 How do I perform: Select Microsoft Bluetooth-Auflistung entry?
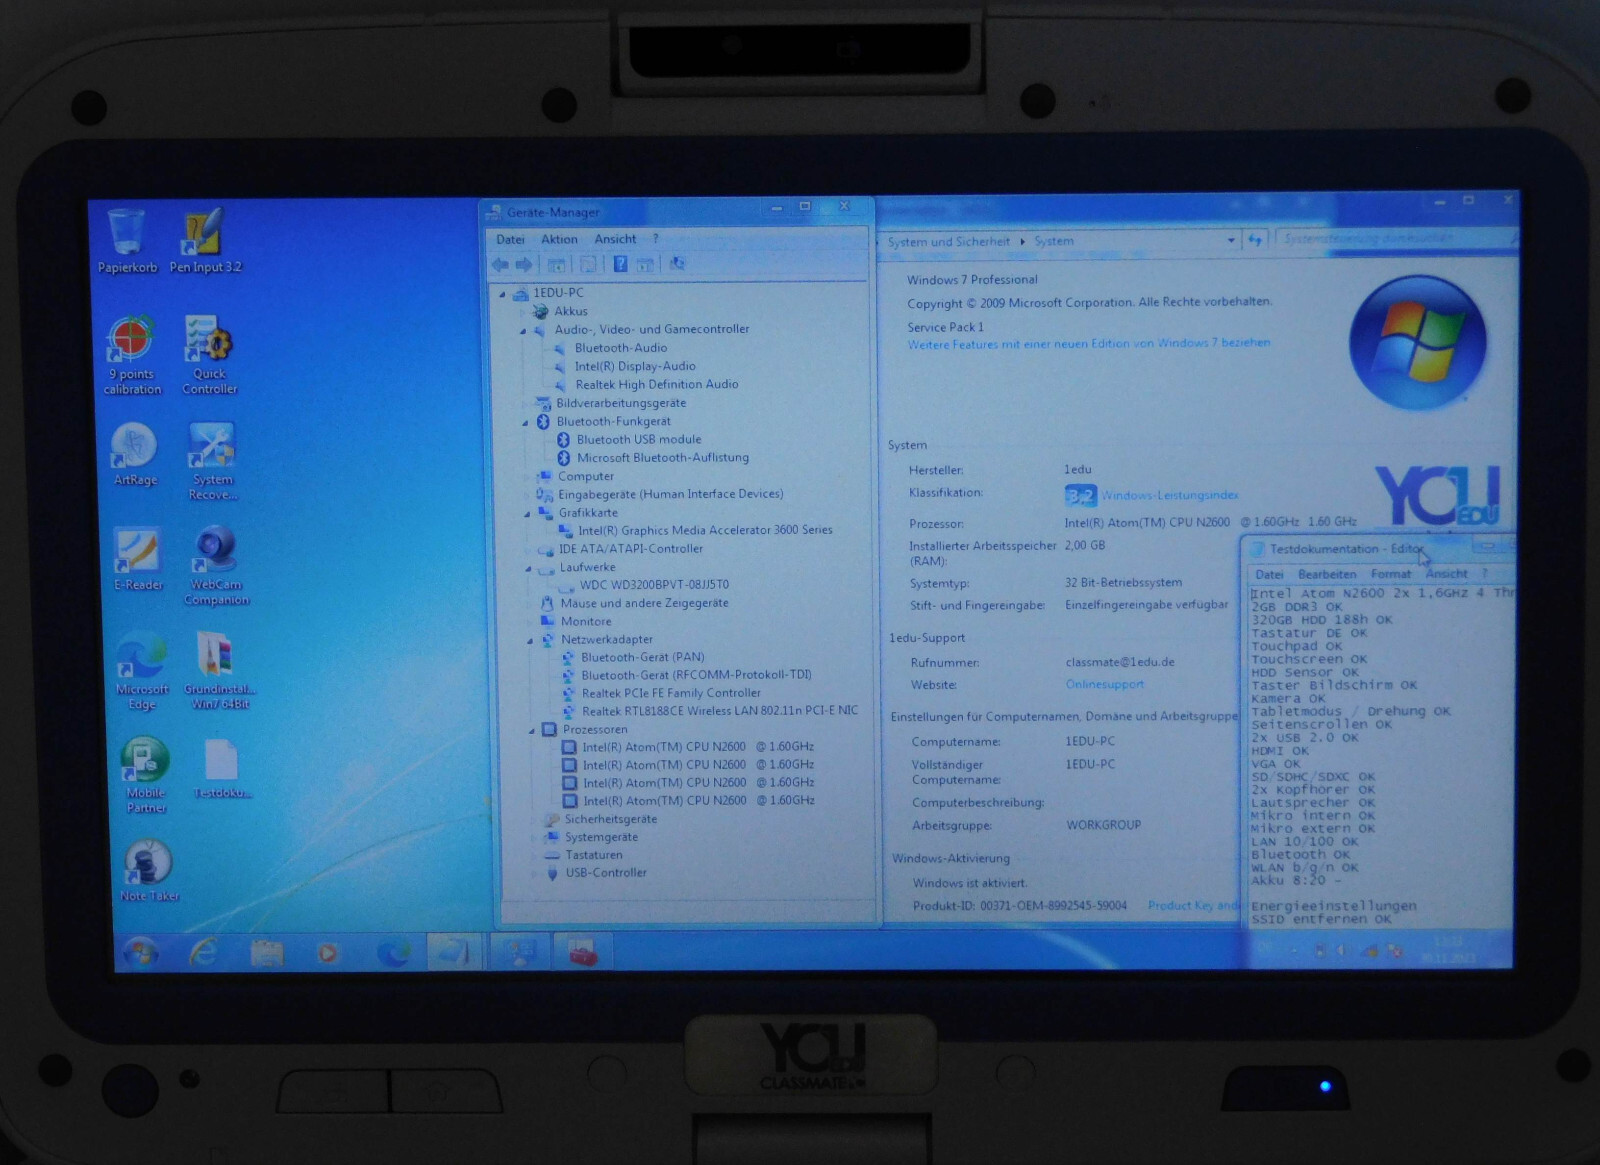[x=662, y=457]
